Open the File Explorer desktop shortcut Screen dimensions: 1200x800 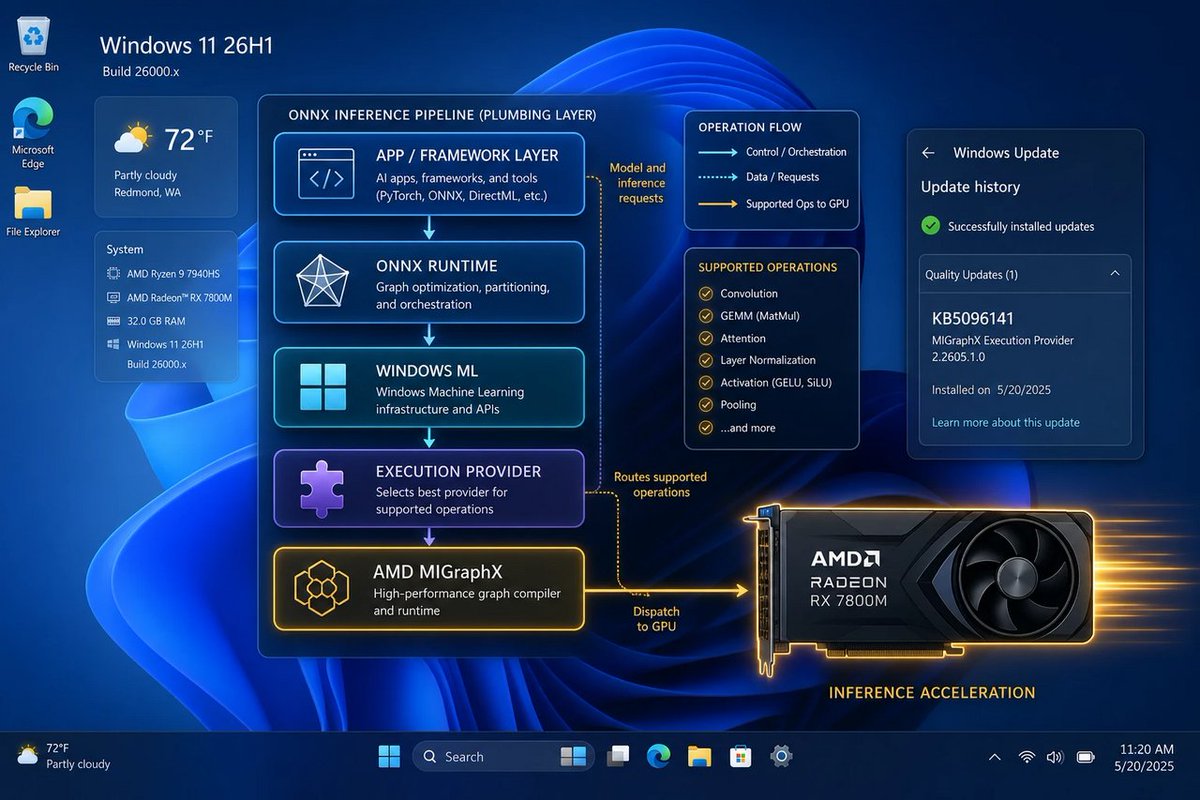33,211
